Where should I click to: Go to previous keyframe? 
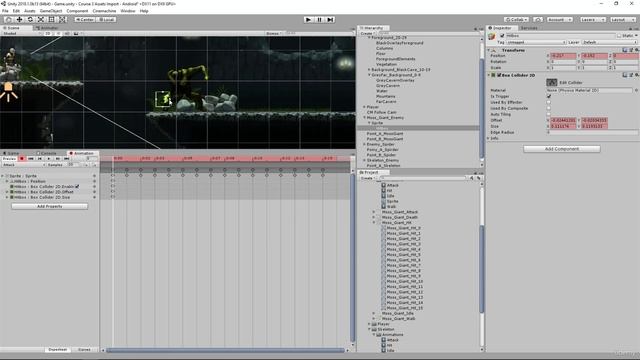40,158
